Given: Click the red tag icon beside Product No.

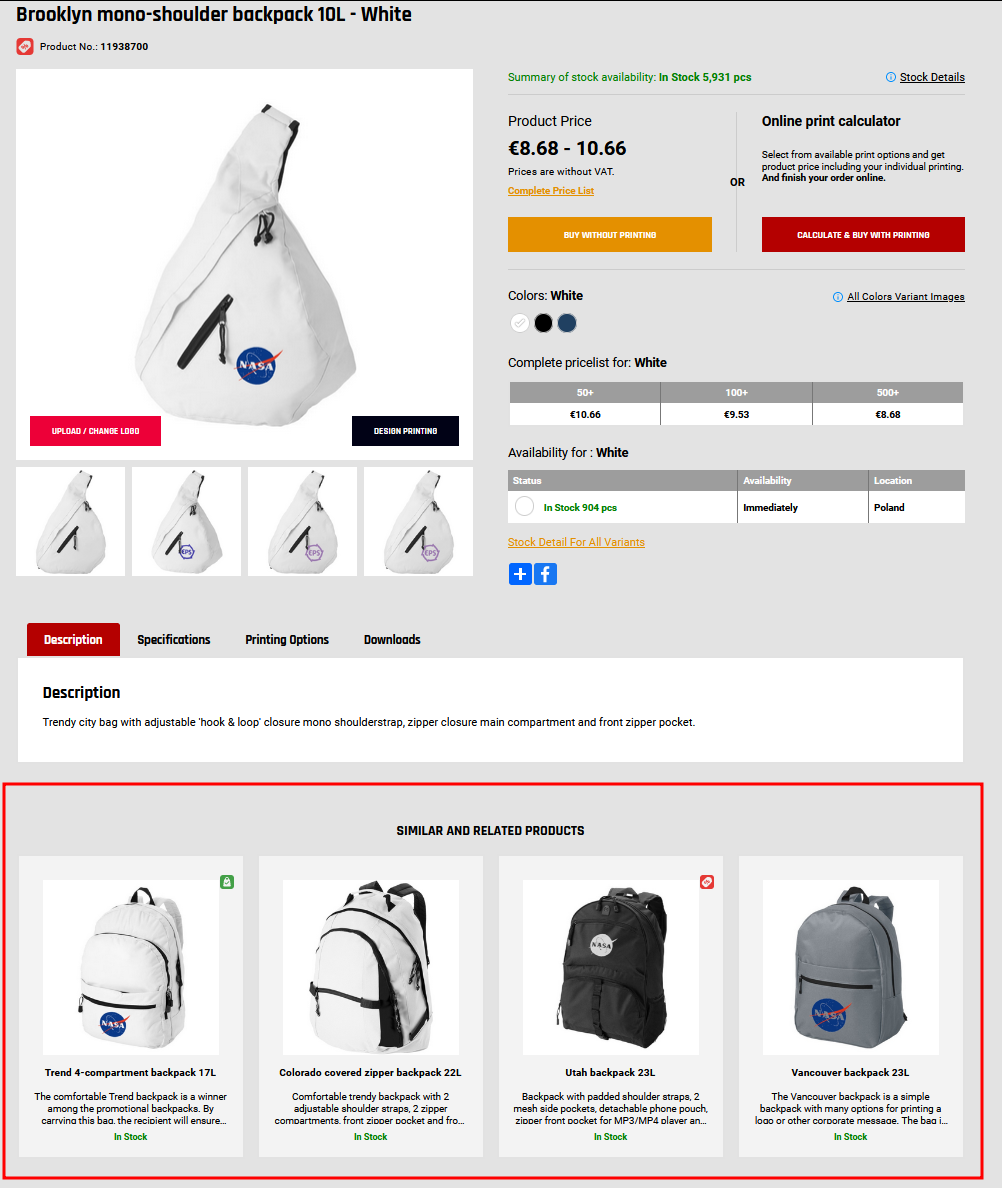Looking at the screenshot, I should 25,47.
